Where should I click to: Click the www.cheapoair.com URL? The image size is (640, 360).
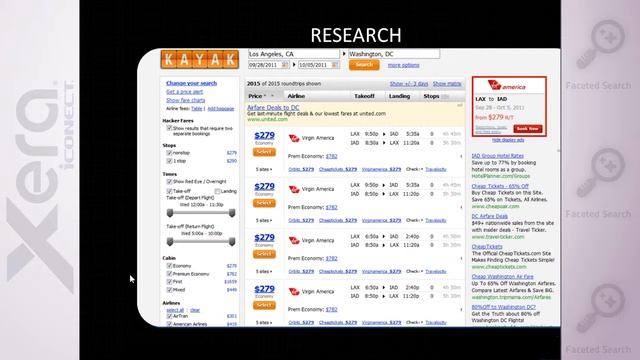coord(496,206)
